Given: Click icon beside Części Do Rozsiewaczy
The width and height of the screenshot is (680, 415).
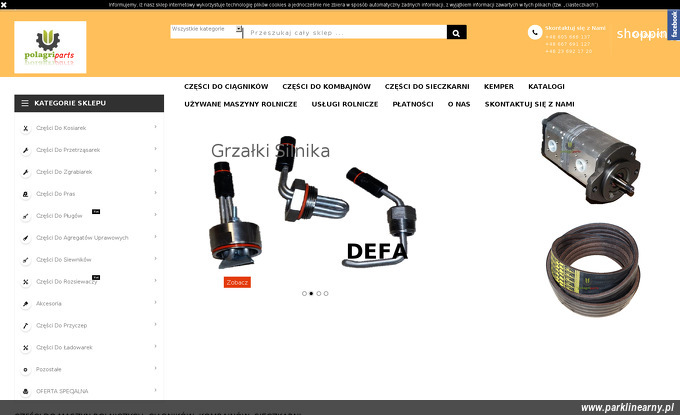Looking at the screenshot, I should (x=26, y=282).
